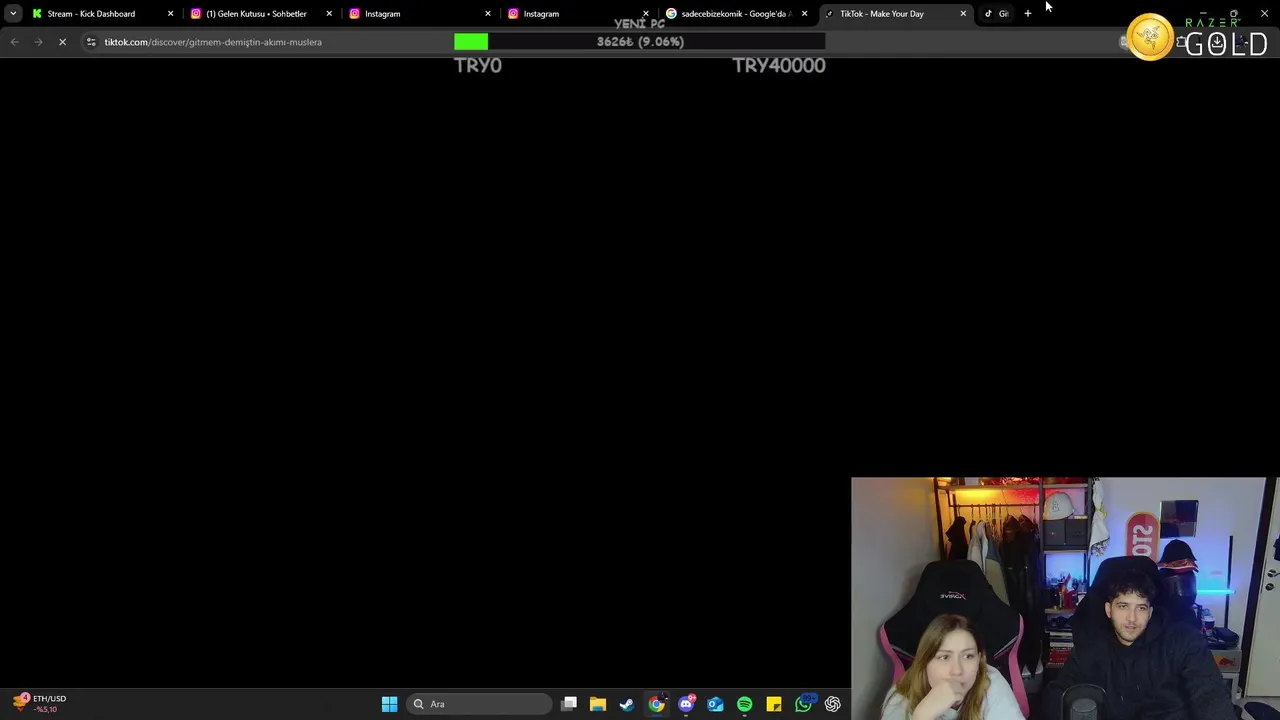Click the Ara taskbar search box
The image size is (1280, 720).
[x=480, y=704]
